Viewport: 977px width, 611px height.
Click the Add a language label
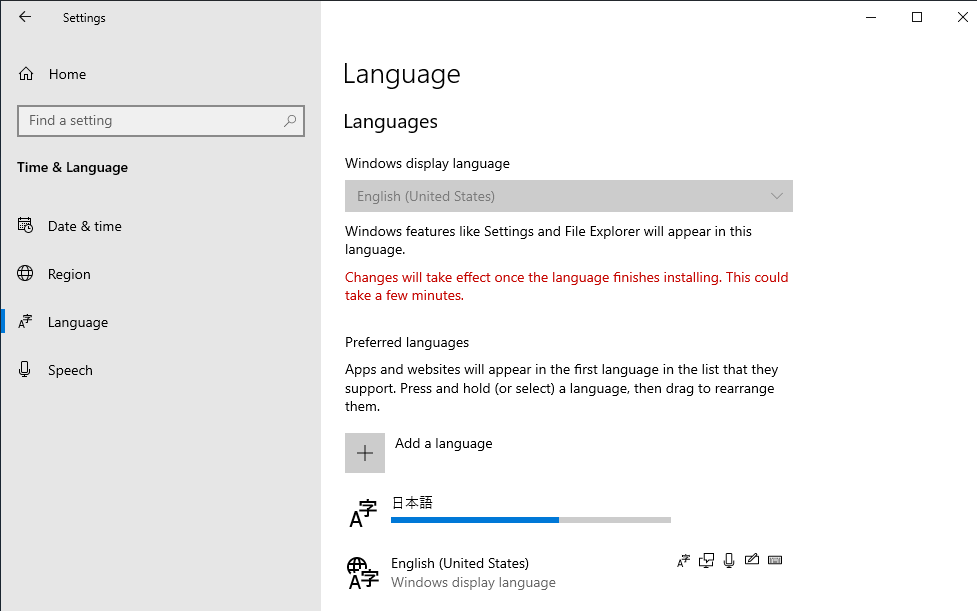[x=444, y=443]
